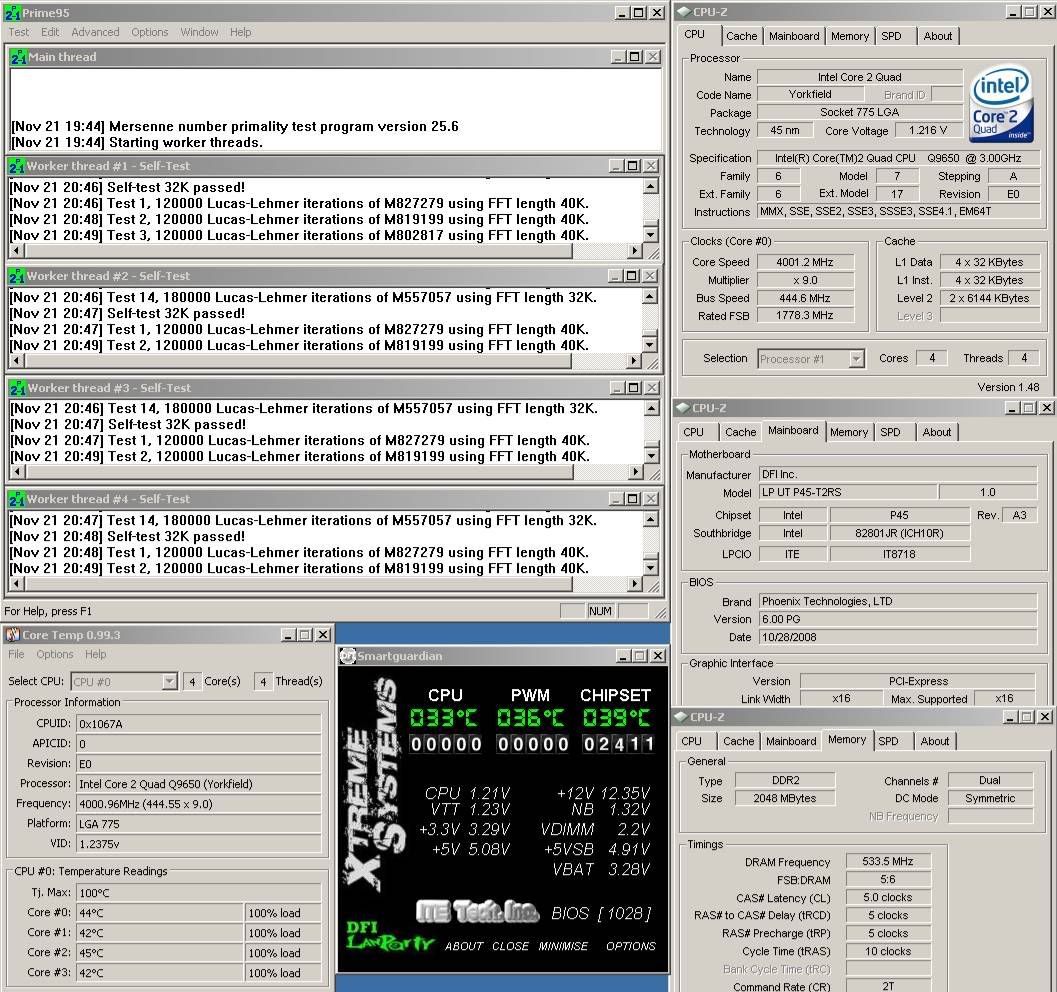Open the Prime95 Options menu

coord(150,32)
